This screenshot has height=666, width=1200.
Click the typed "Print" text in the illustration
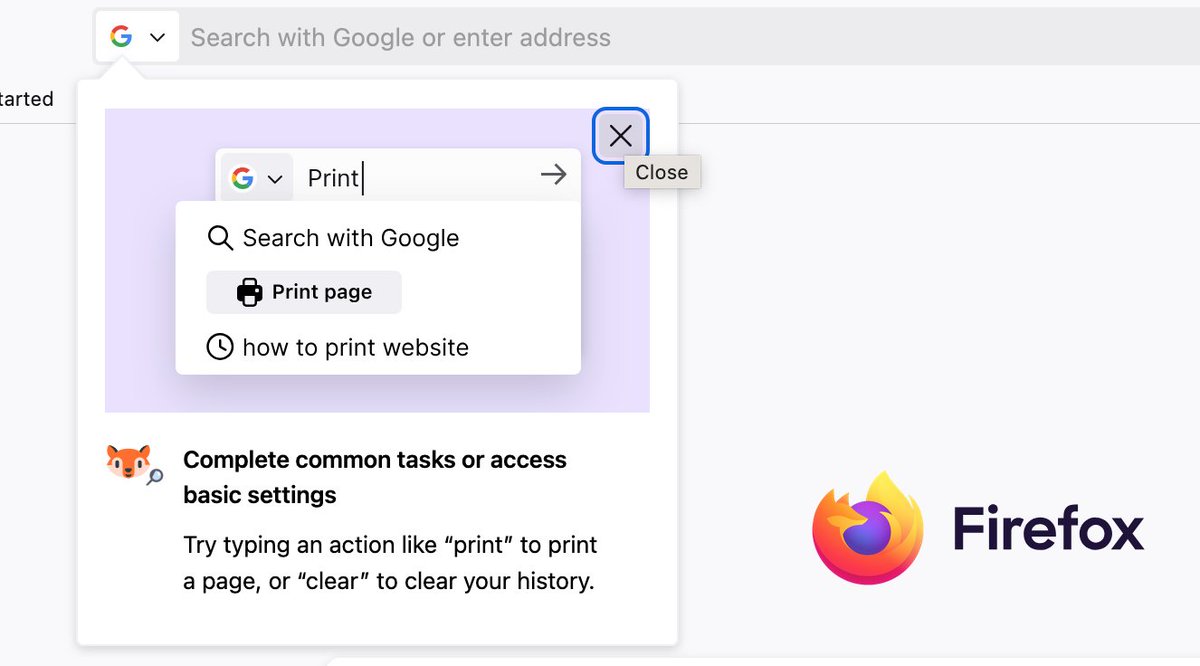pos(333,178)
